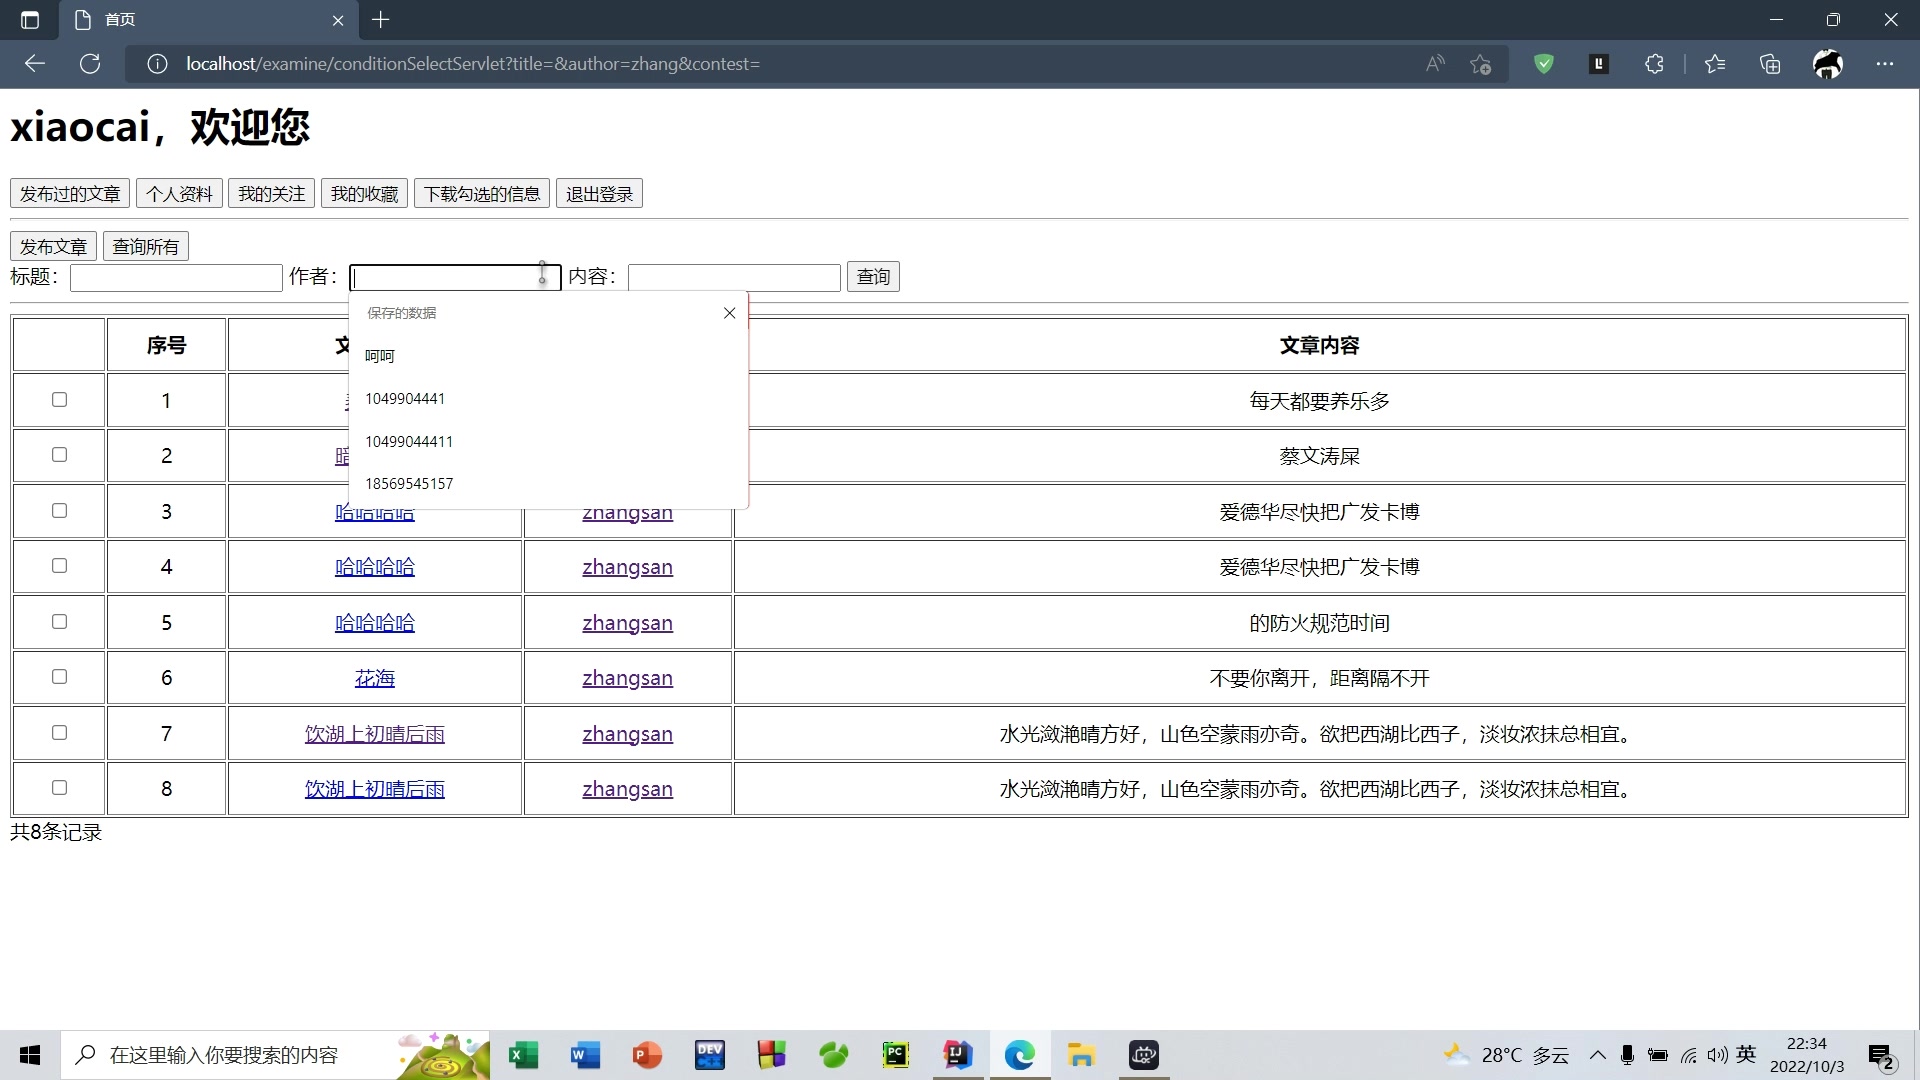Open 个人资料 profile page
Viewport: 1920px width, 1080px height.
179,194
